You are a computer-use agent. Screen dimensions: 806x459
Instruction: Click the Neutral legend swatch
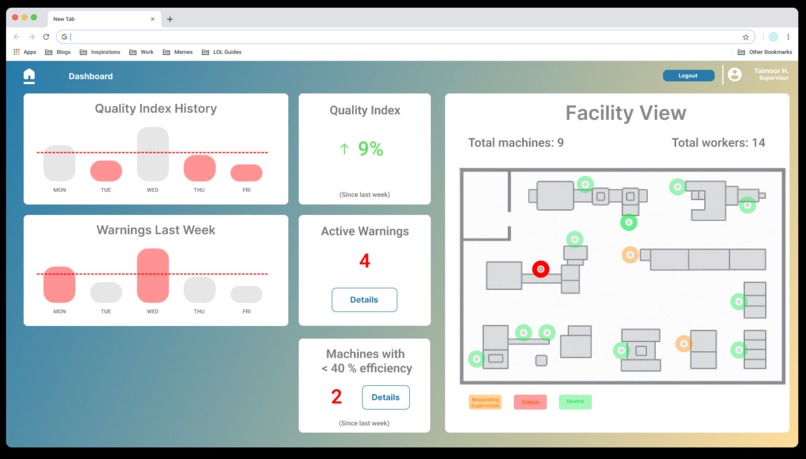[575, 402]
